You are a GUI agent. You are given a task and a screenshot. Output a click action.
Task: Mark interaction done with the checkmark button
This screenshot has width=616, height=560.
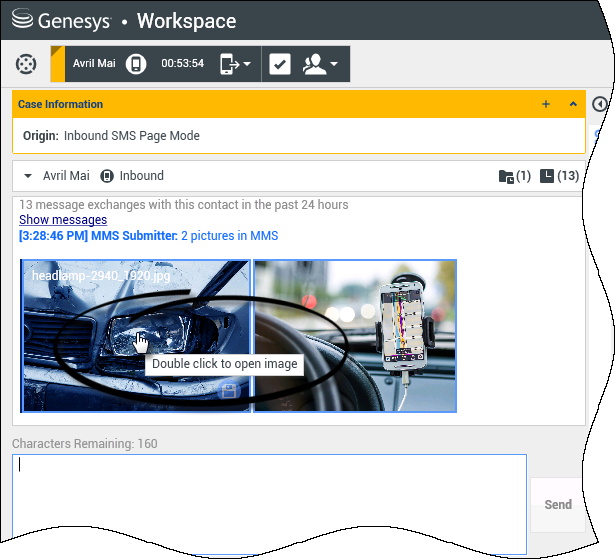280,64
